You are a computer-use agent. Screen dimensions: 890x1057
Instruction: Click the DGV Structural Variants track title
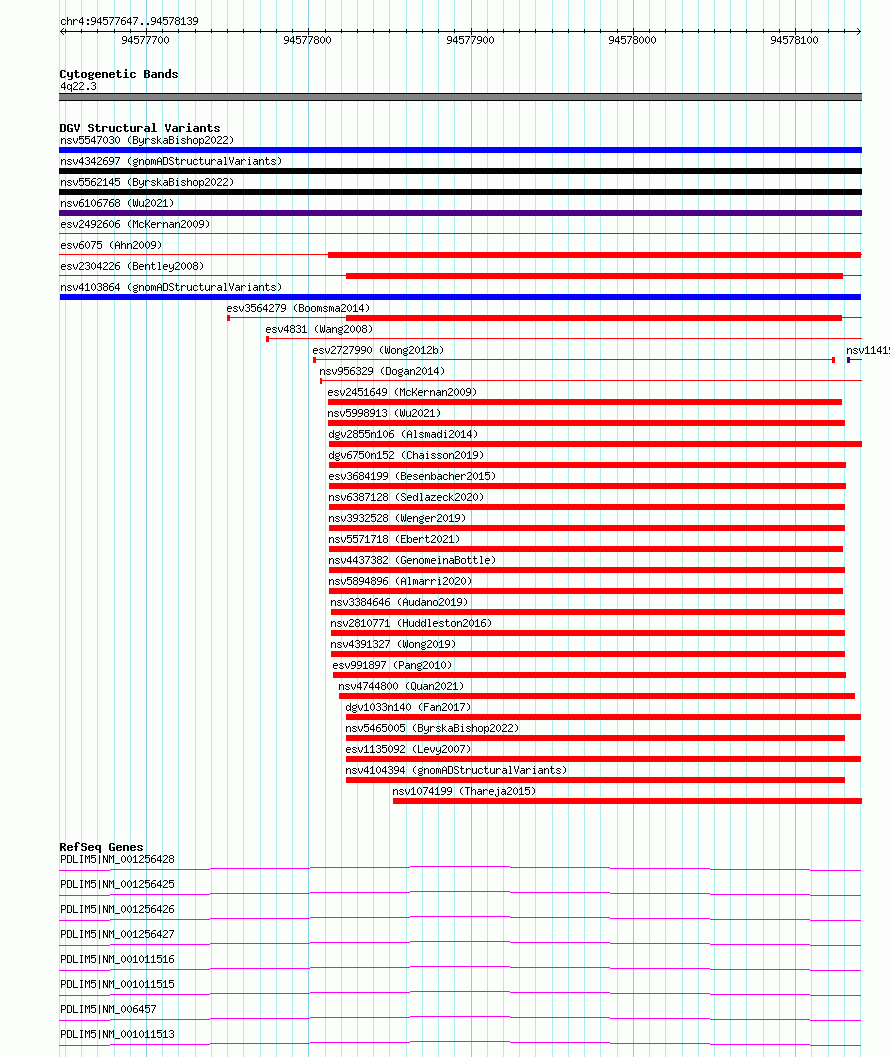(140, 128)
